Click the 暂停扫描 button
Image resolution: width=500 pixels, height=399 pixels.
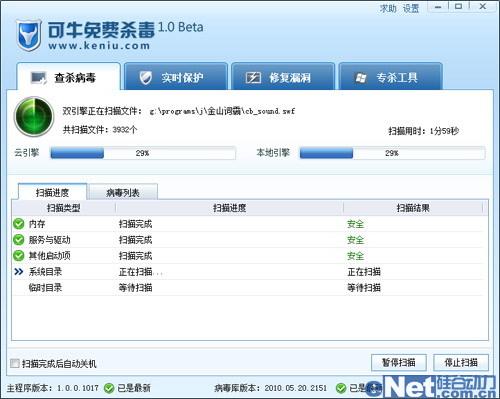click(399, 362)
